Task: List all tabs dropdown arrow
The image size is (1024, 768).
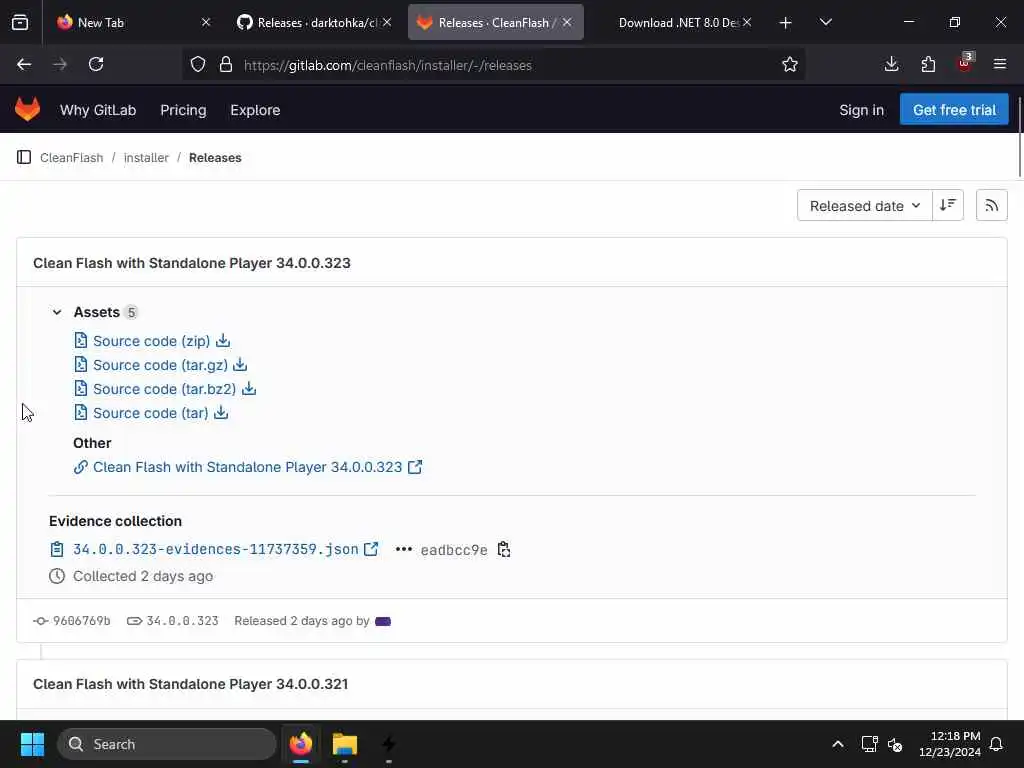Action: 825,22
